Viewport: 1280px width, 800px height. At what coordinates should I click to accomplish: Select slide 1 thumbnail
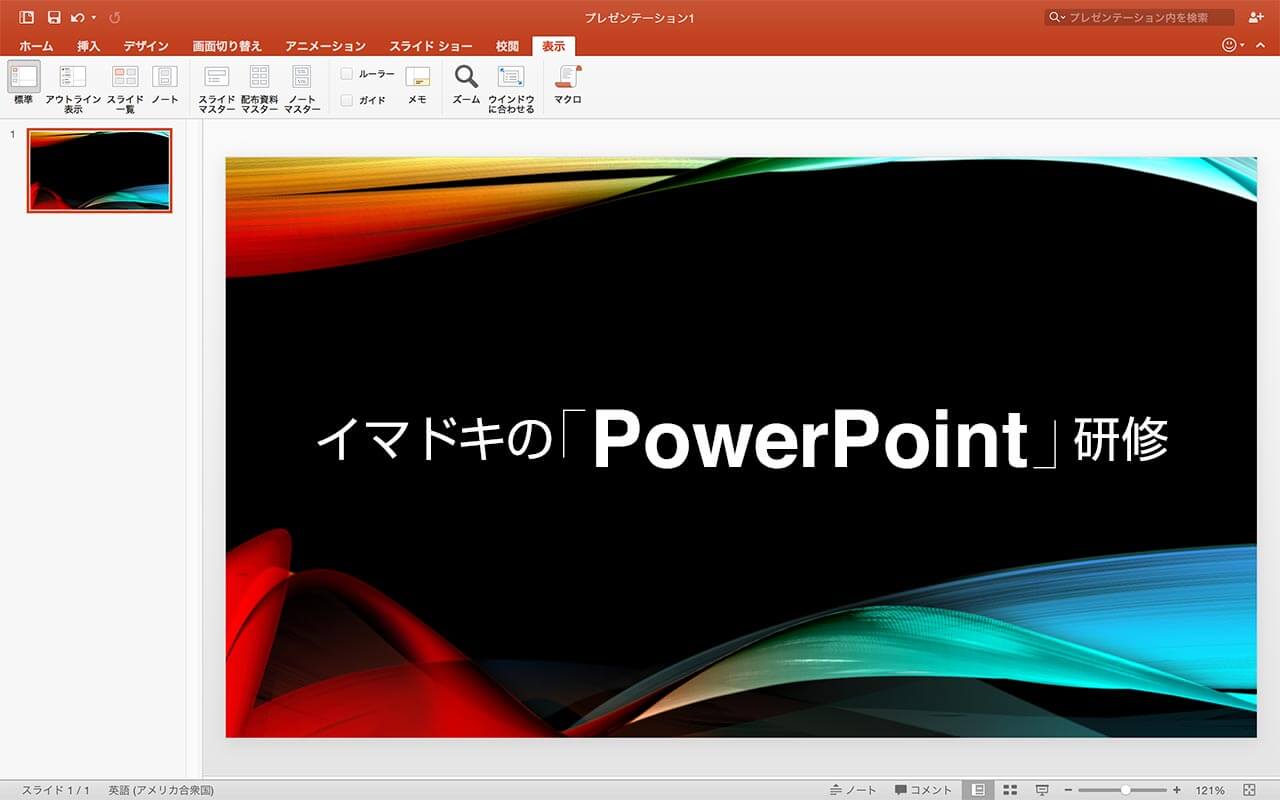[99, 170]
